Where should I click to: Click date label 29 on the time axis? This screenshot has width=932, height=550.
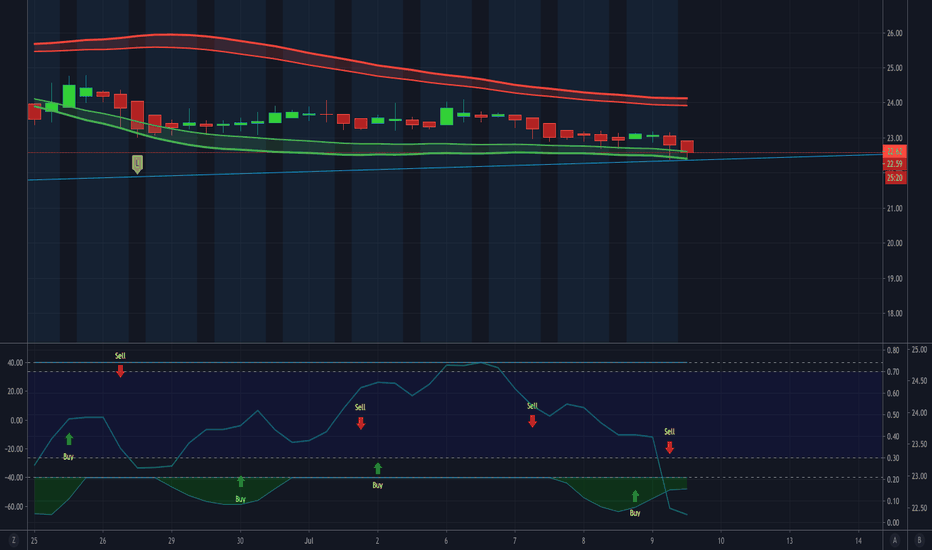[x=172, y=540]
